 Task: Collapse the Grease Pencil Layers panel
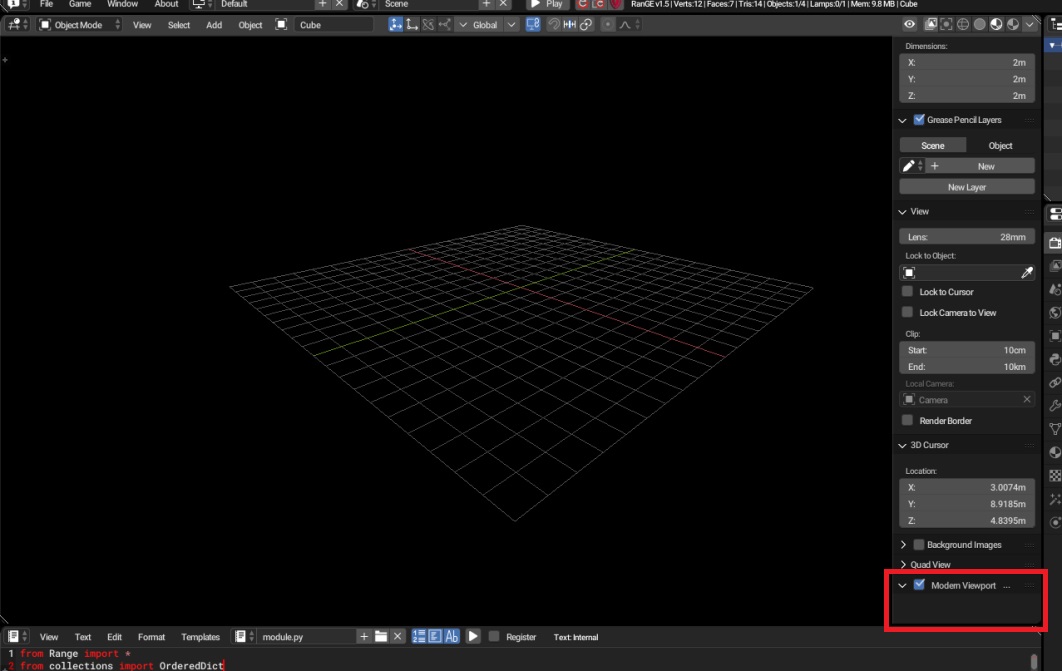click(x=902, y=121)
